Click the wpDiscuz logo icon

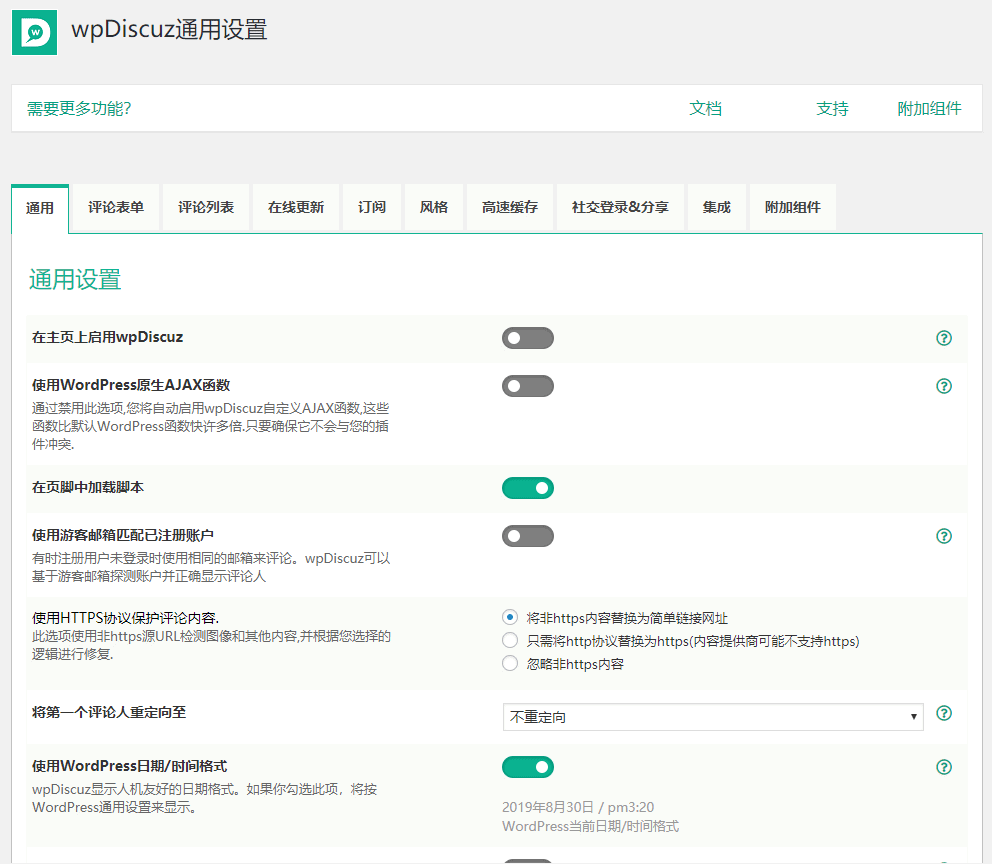[x=34, y=32]
